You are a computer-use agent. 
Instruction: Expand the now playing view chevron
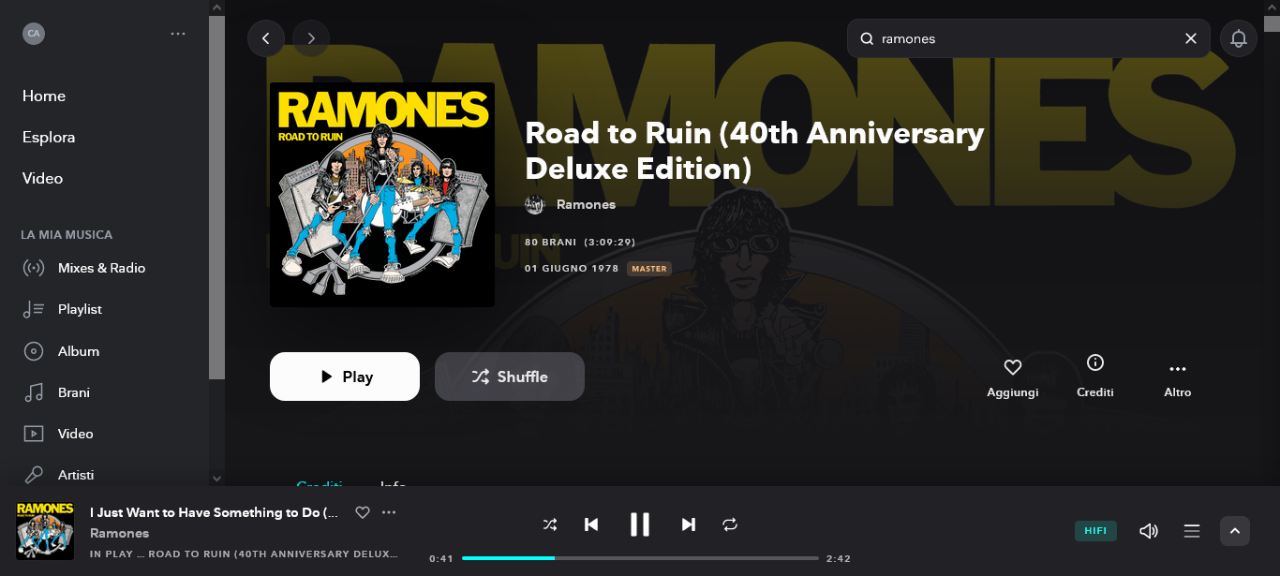tap(1235, 531)
